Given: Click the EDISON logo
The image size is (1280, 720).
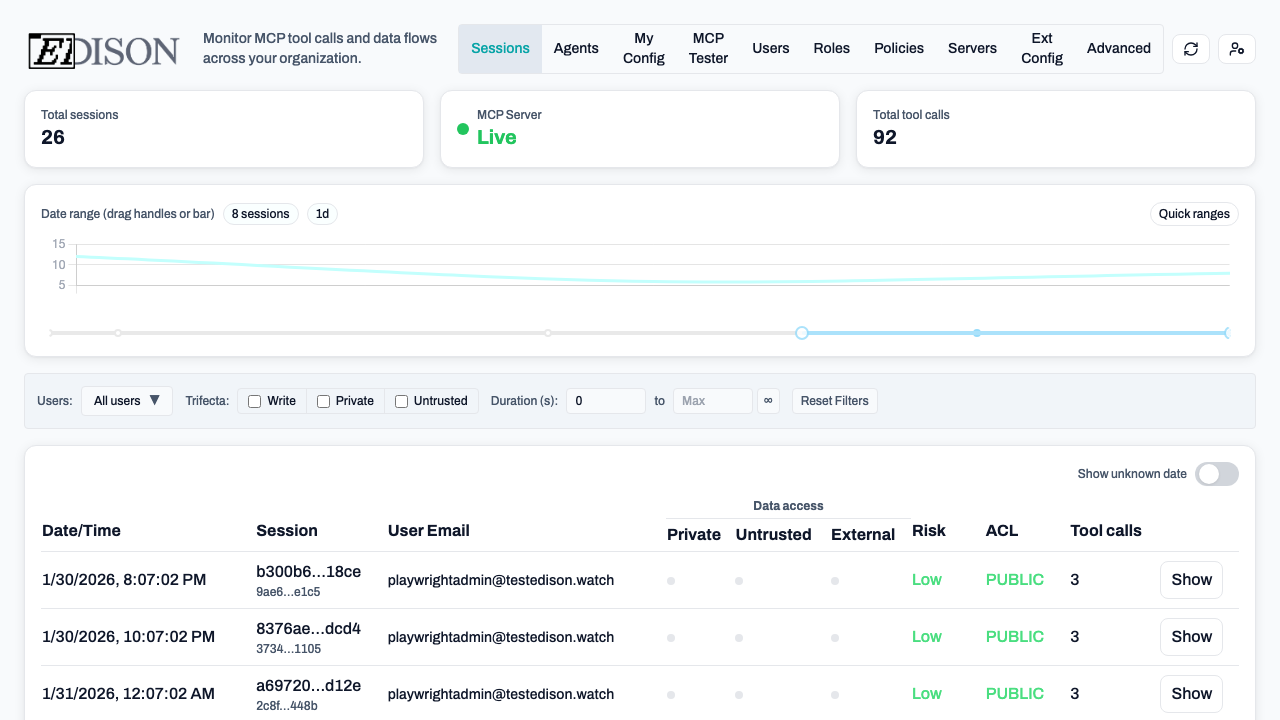Looking at the screenshot, I should (x=100, y=48).
